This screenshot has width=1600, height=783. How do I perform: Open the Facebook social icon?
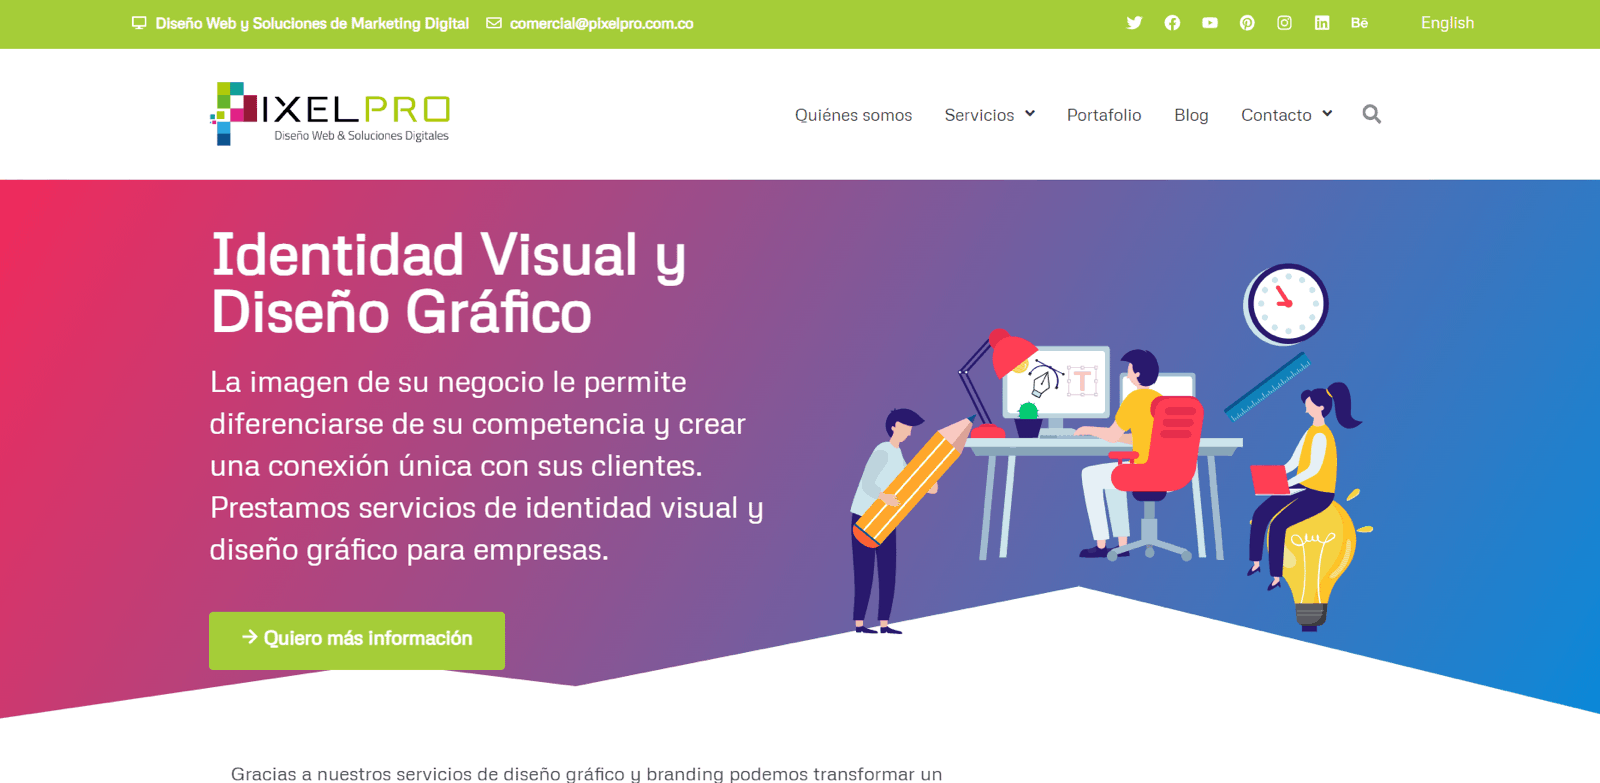[1172, 23]
